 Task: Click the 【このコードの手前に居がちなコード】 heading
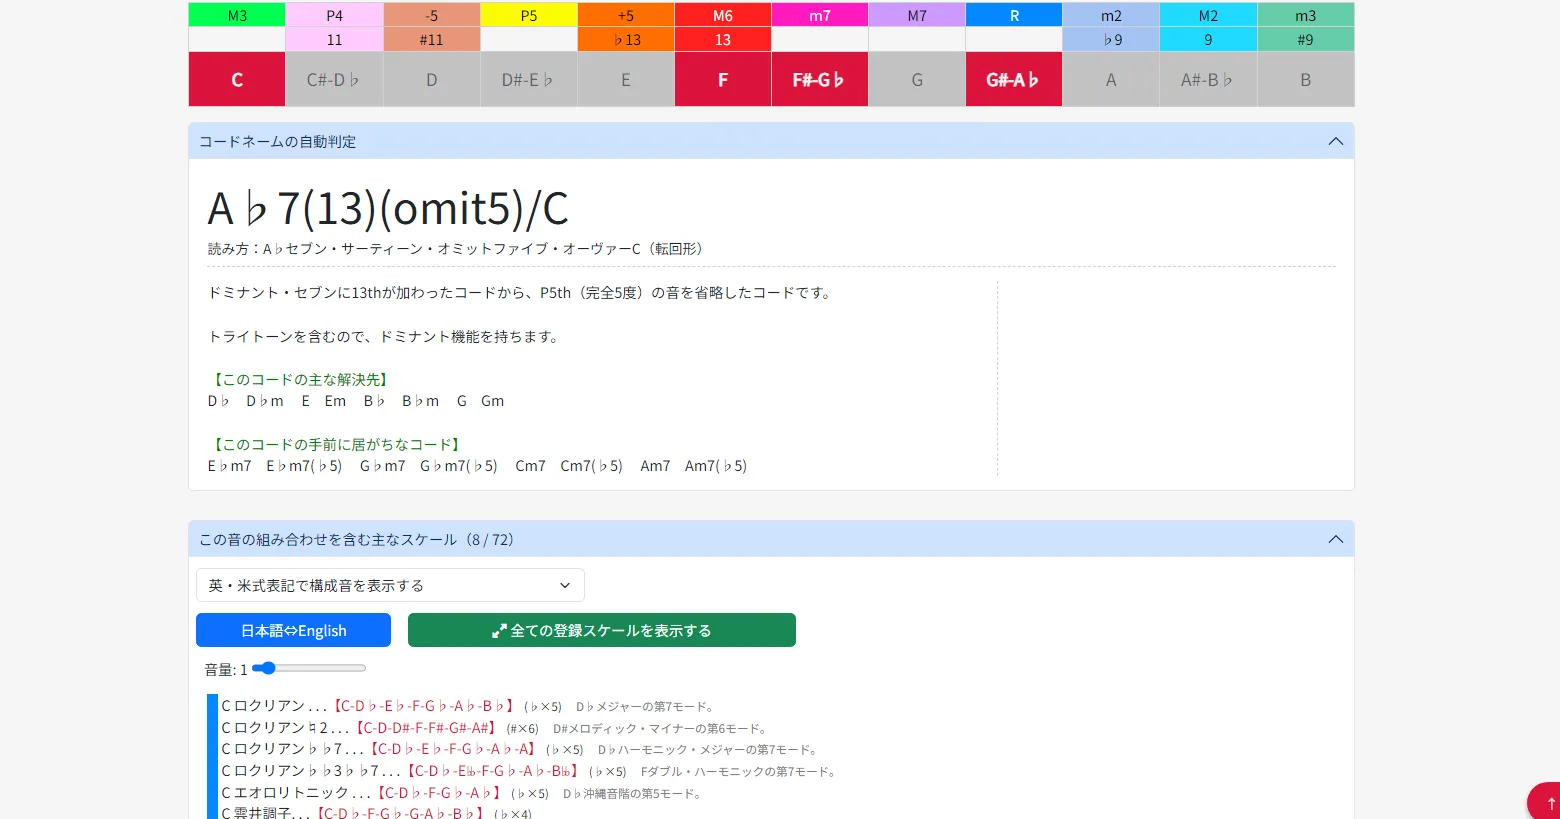(336, 444)
